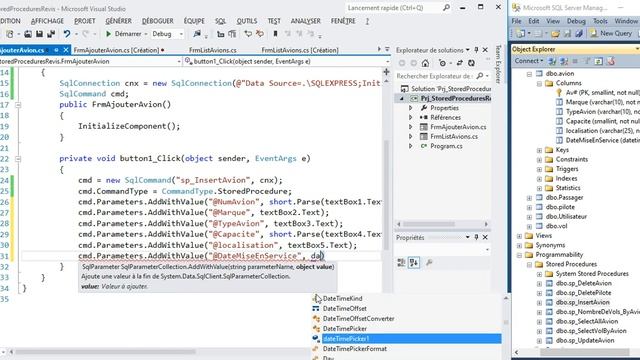This screenshot has height=360, width=640.
Task: Pin the Explorateur de solutions panel
Action: [x=476, y=50]
